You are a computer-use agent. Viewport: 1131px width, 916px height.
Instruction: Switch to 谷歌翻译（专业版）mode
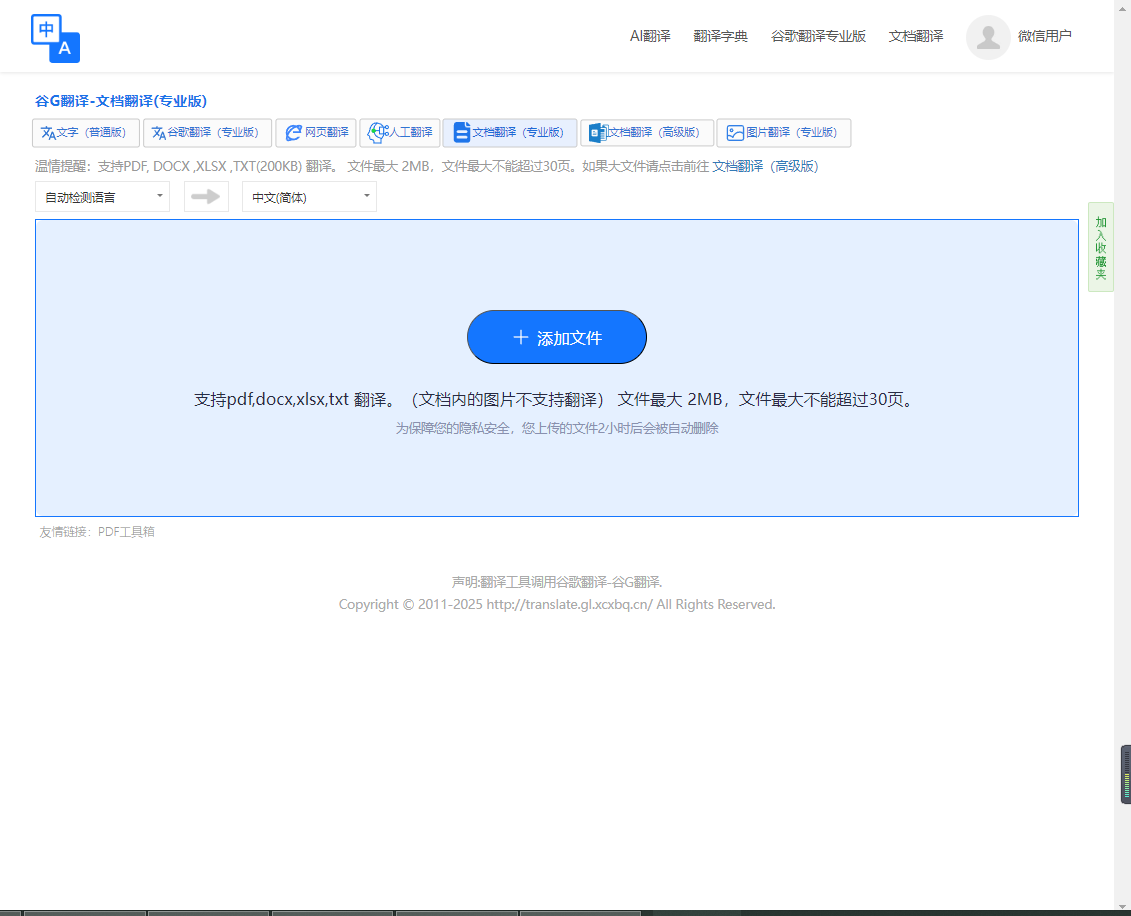pos(207,133)
